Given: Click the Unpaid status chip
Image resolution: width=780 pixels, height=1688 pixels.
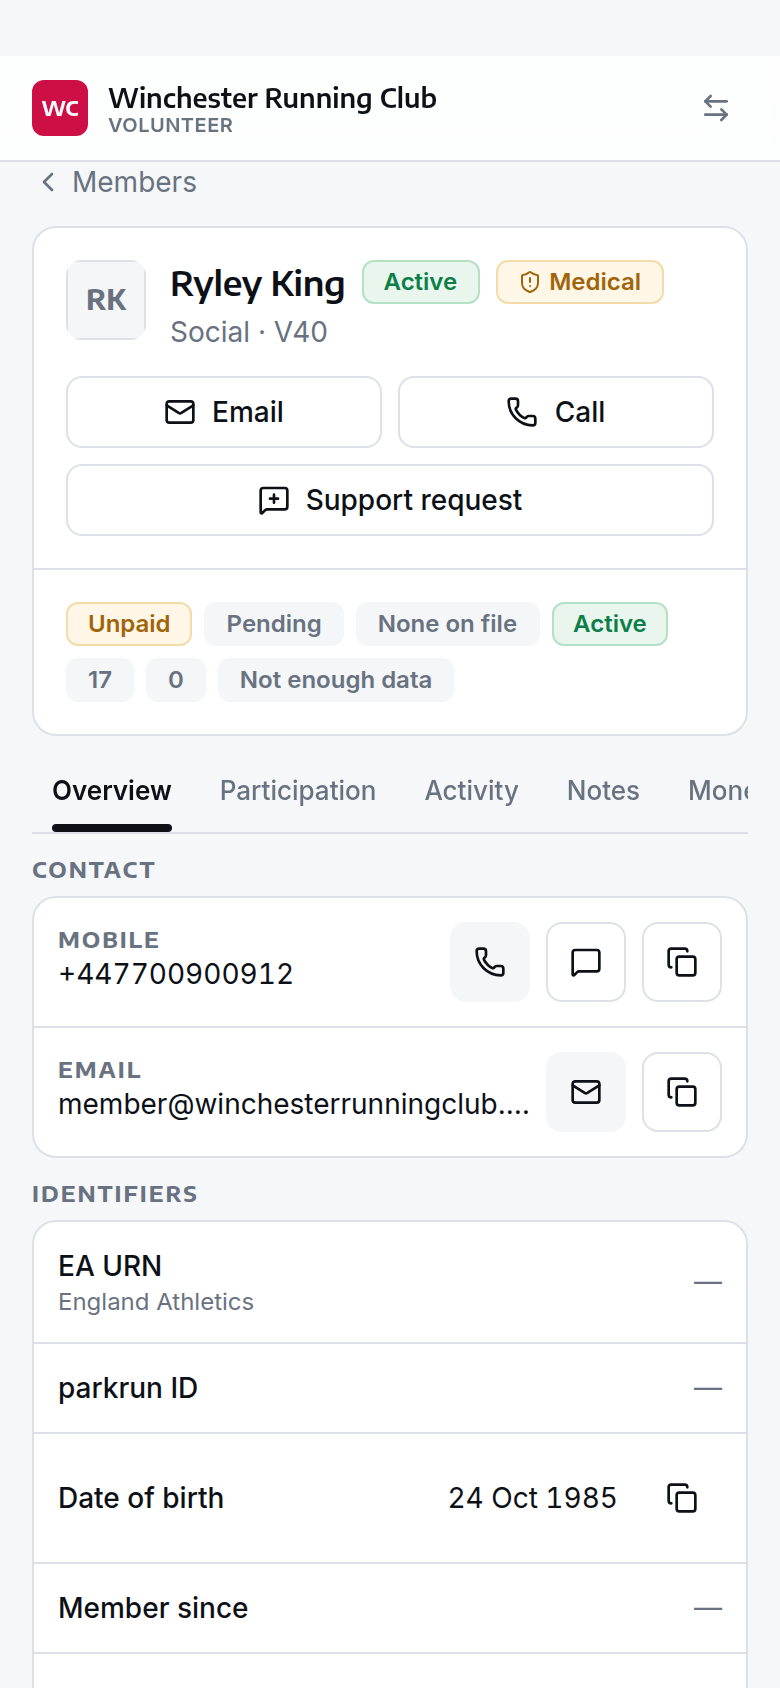Looking at the screenshot, I should tap(129, 624).
